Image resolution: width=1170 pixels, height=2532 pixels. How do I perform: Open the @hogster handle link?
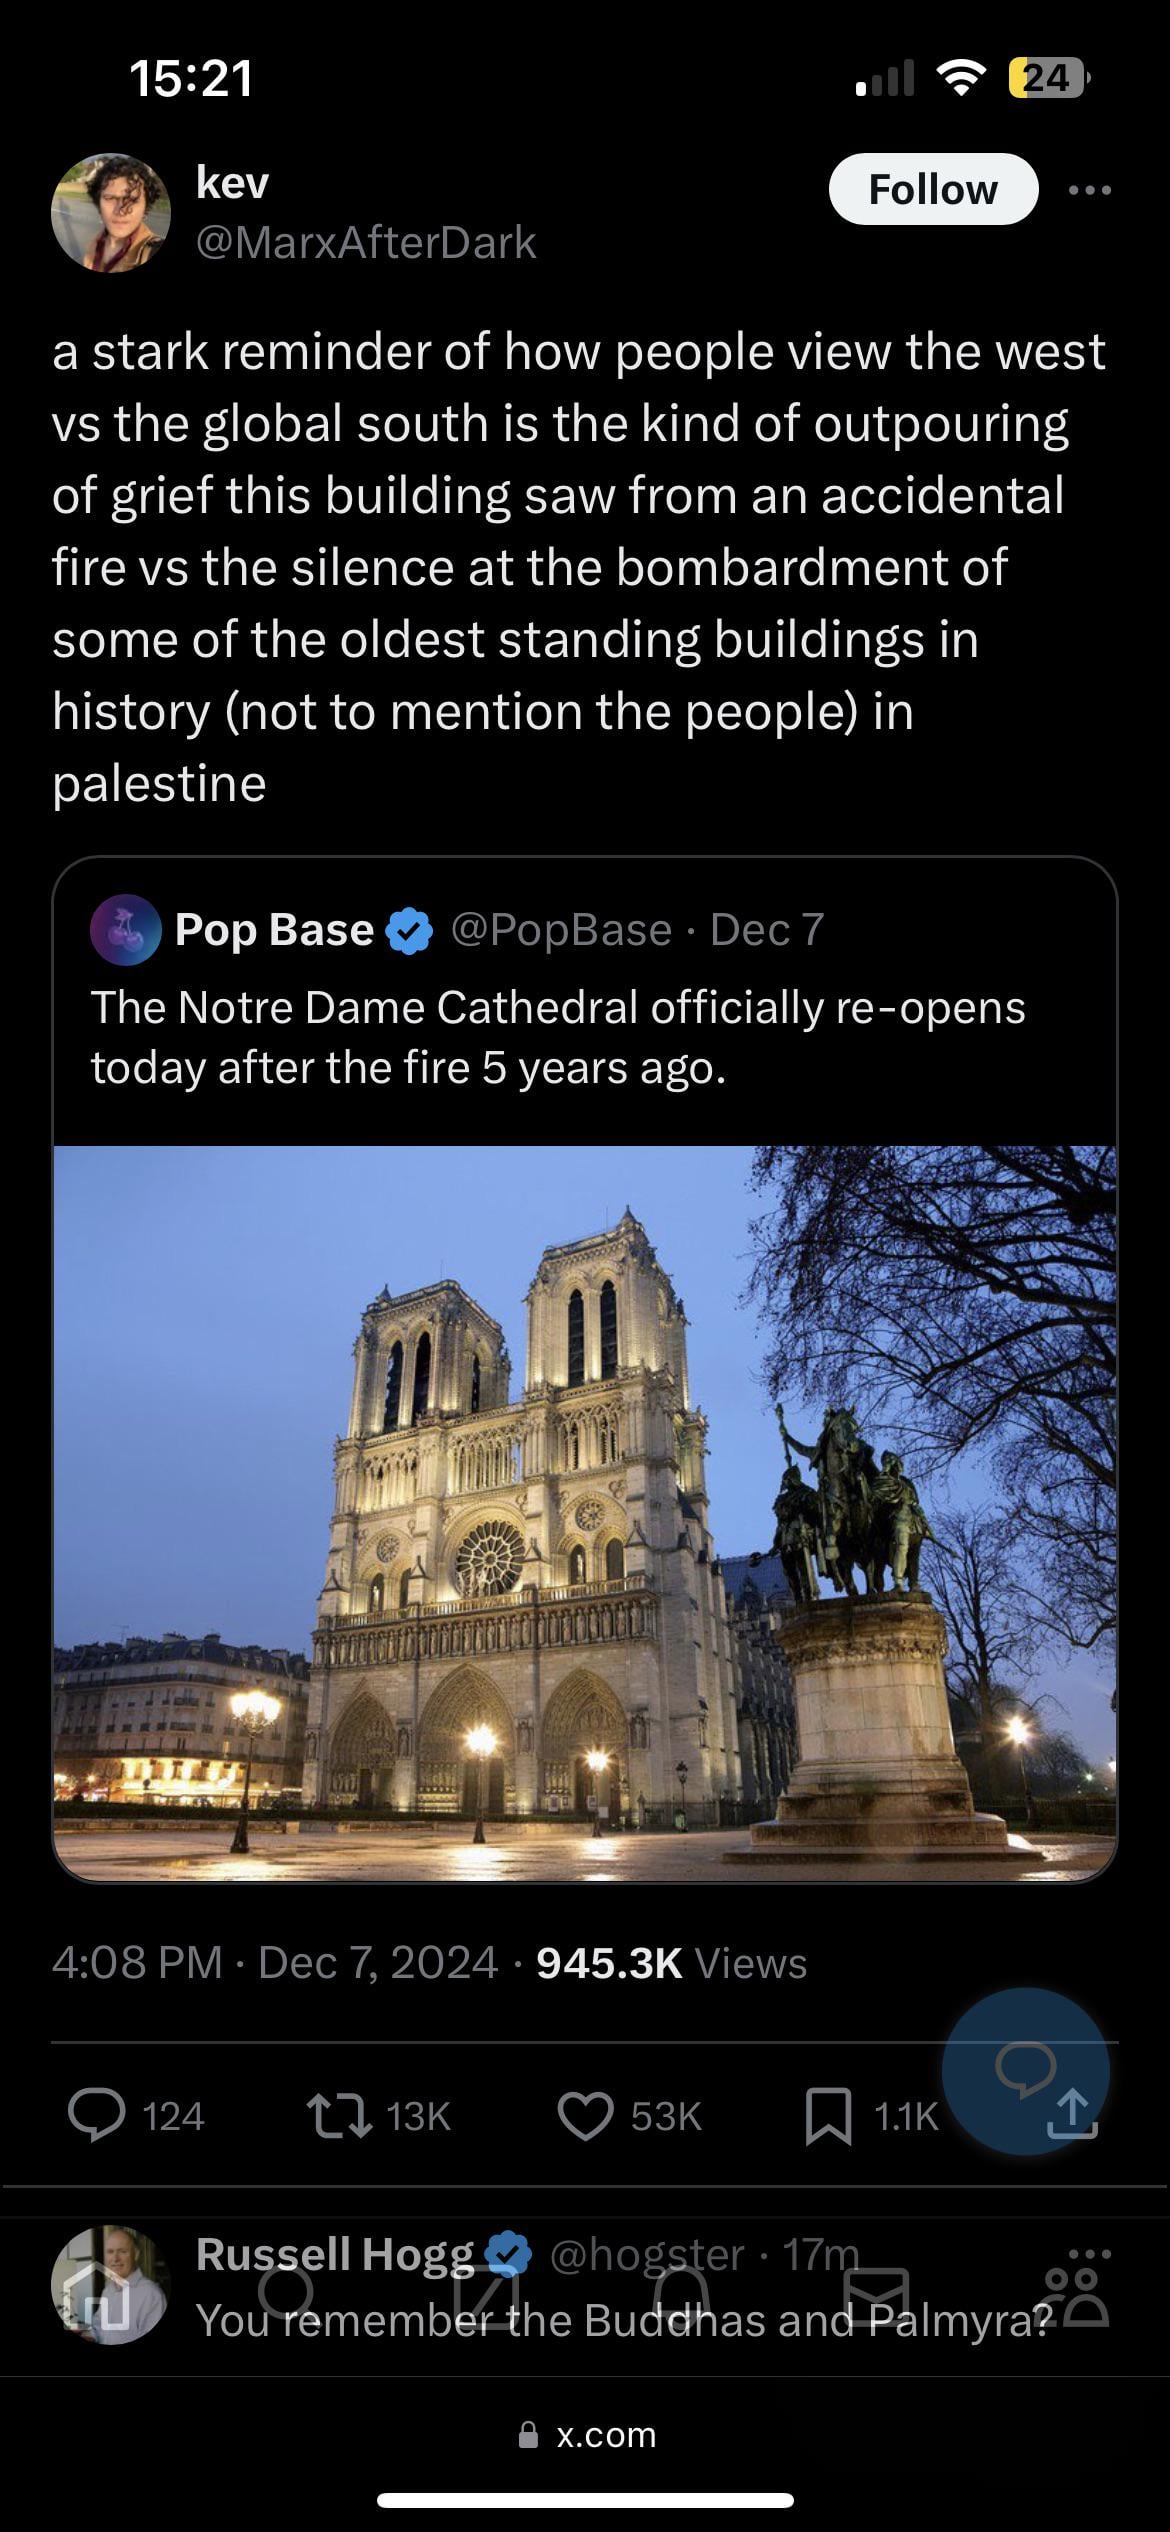pos(647,2255)
